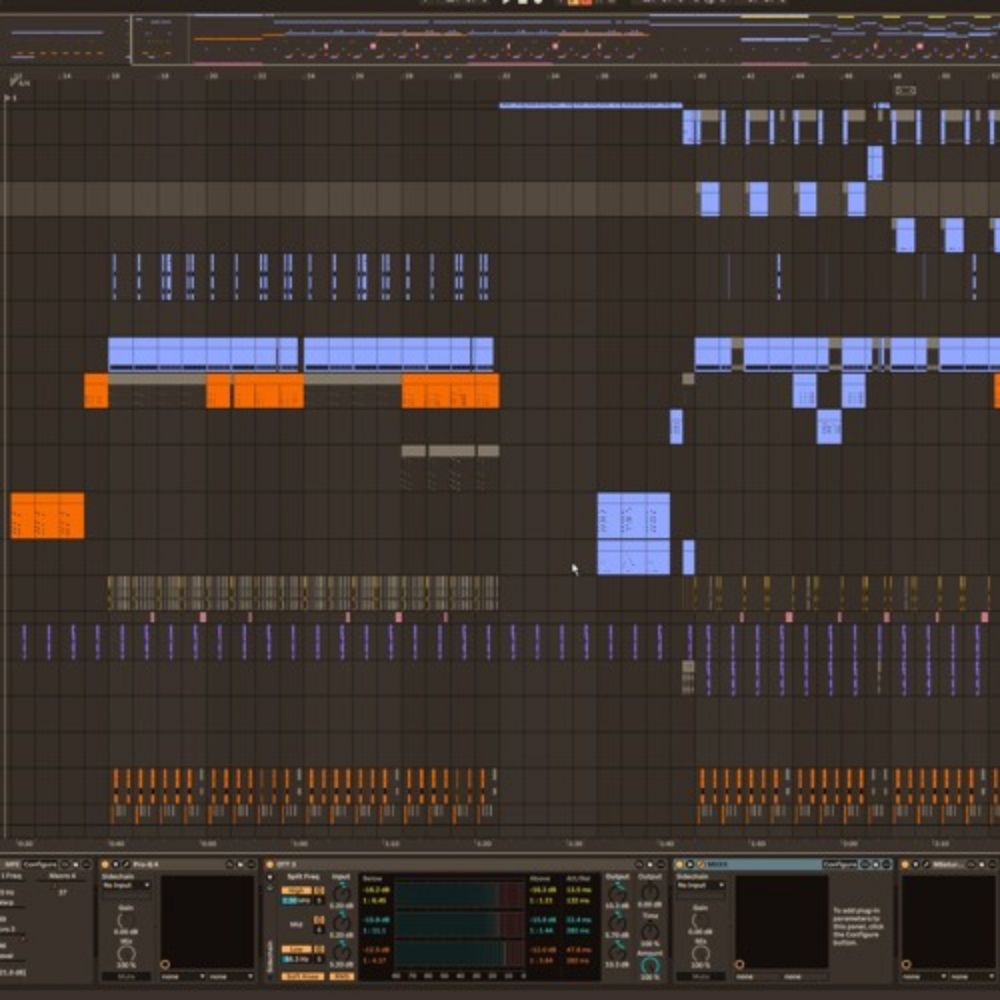This screenshot has height=1000, width=1000.
Task: Click the OTT hot-swap preset icon
Action: click(638, 864)
